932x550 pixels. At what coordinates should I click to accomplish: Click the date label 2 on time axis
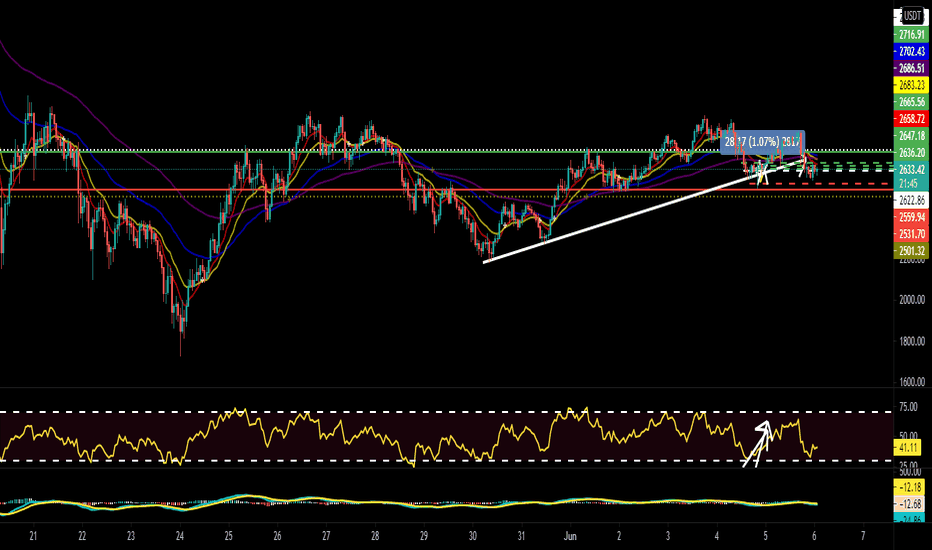(619, 536)
